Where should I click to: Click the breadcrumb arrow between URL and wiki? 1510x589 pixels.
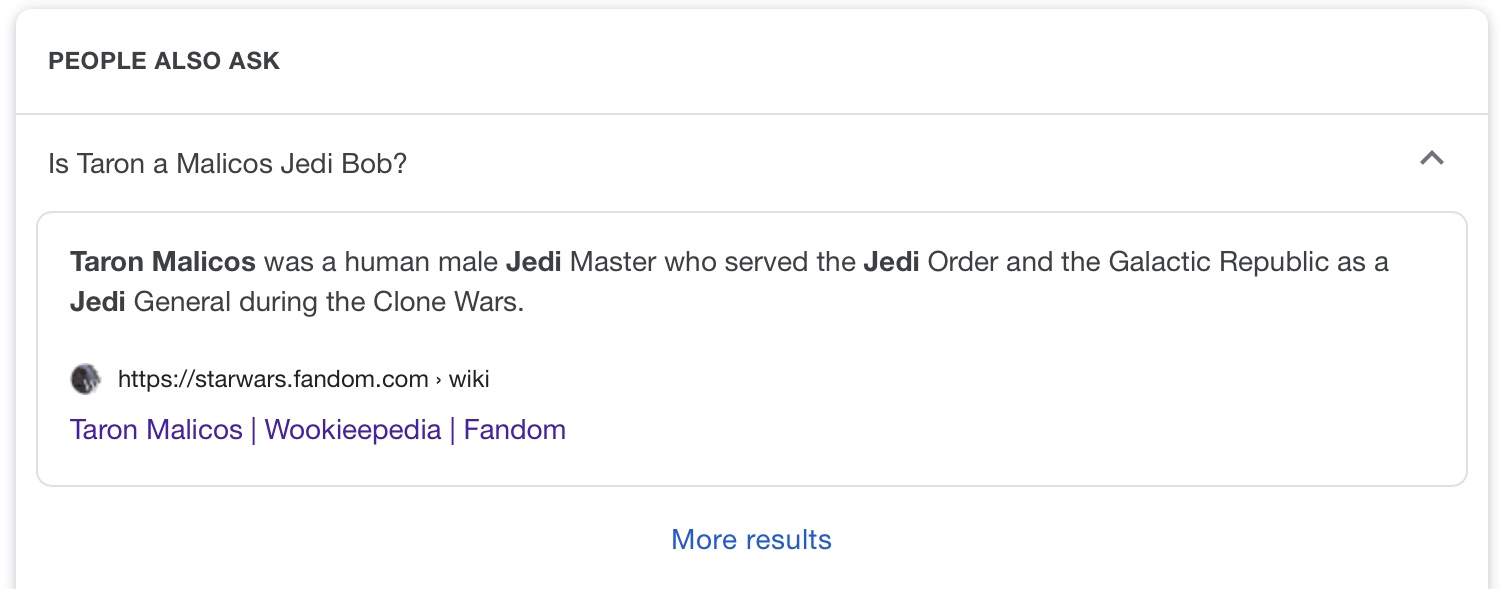click(x=438, y=380)
